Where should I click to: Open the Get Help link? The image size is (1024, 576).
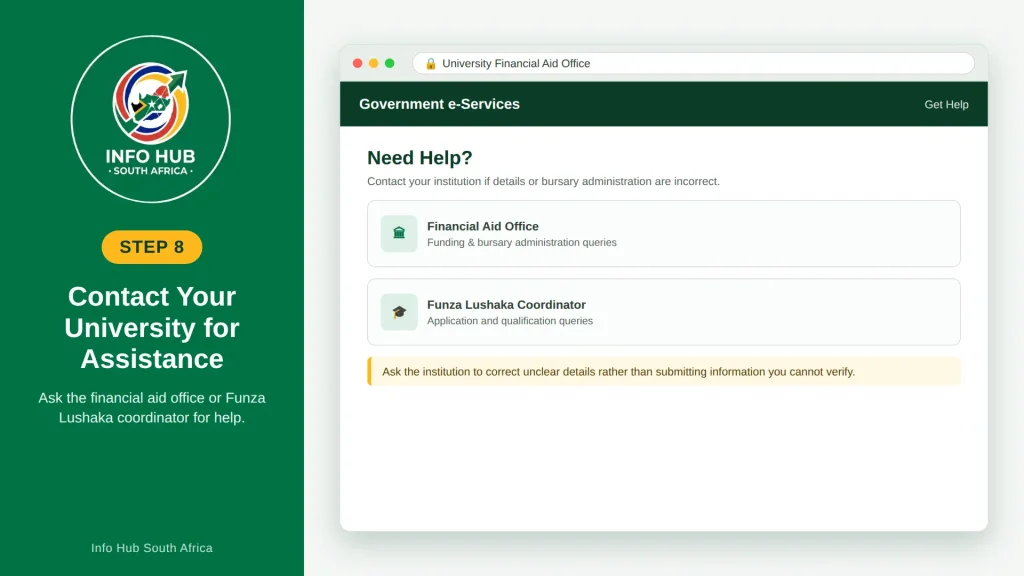tap(946, 104)
